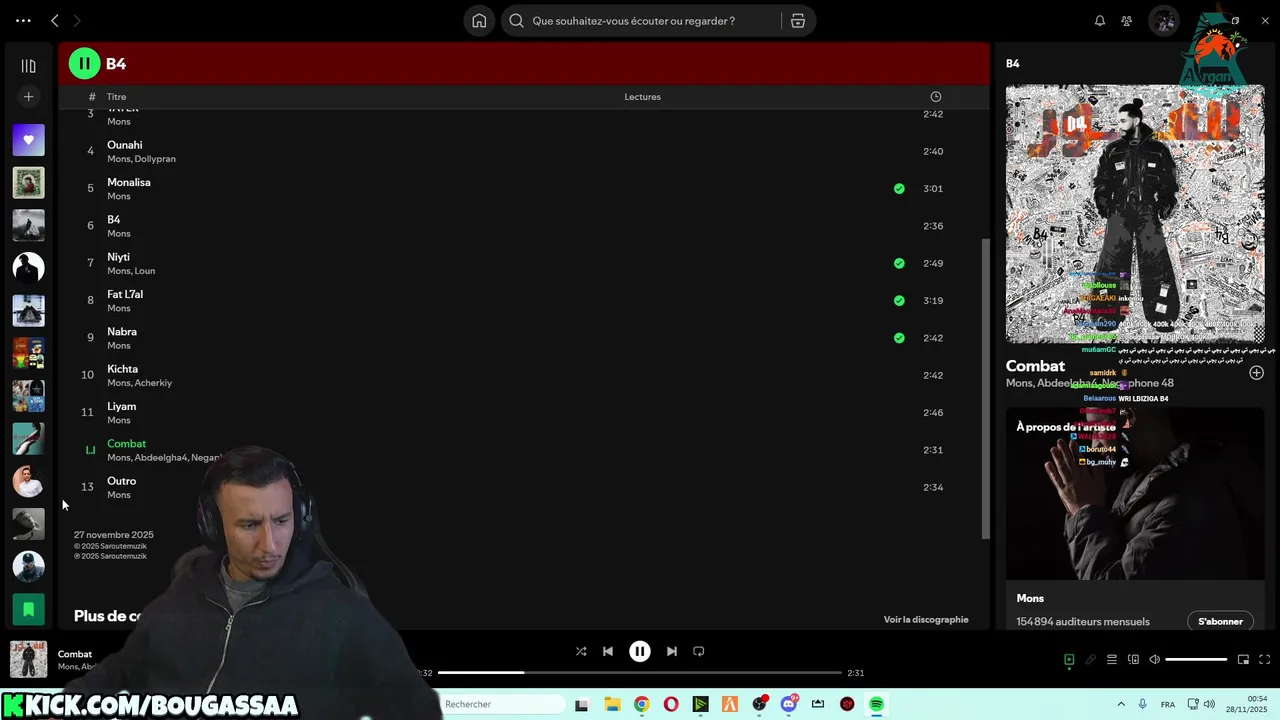Click the 'Voir la discographie' link

926,620
